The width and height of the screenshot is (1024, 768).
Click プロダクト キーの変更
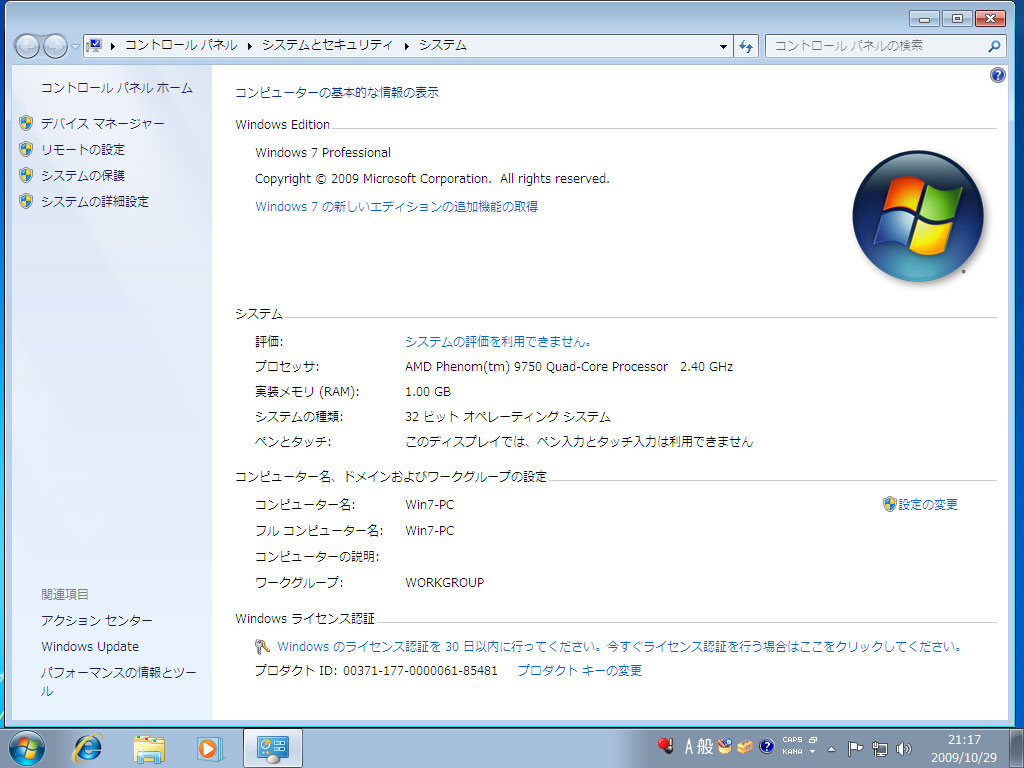(x=579, y=671)
